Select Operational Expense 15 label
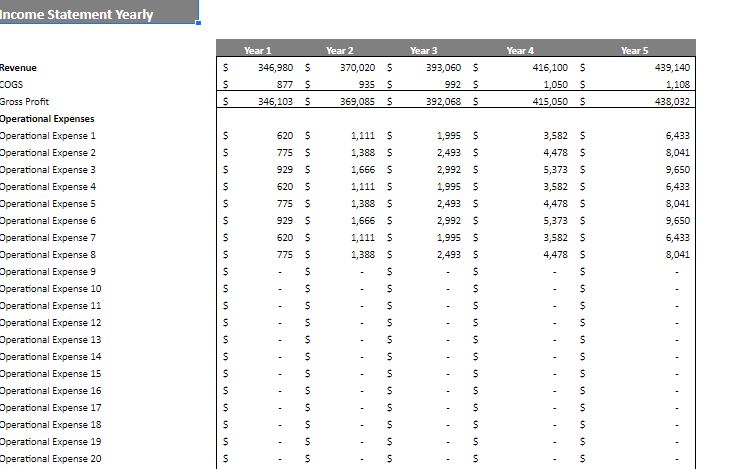Viewport: 744px width, 469px height. click(50, 374)
